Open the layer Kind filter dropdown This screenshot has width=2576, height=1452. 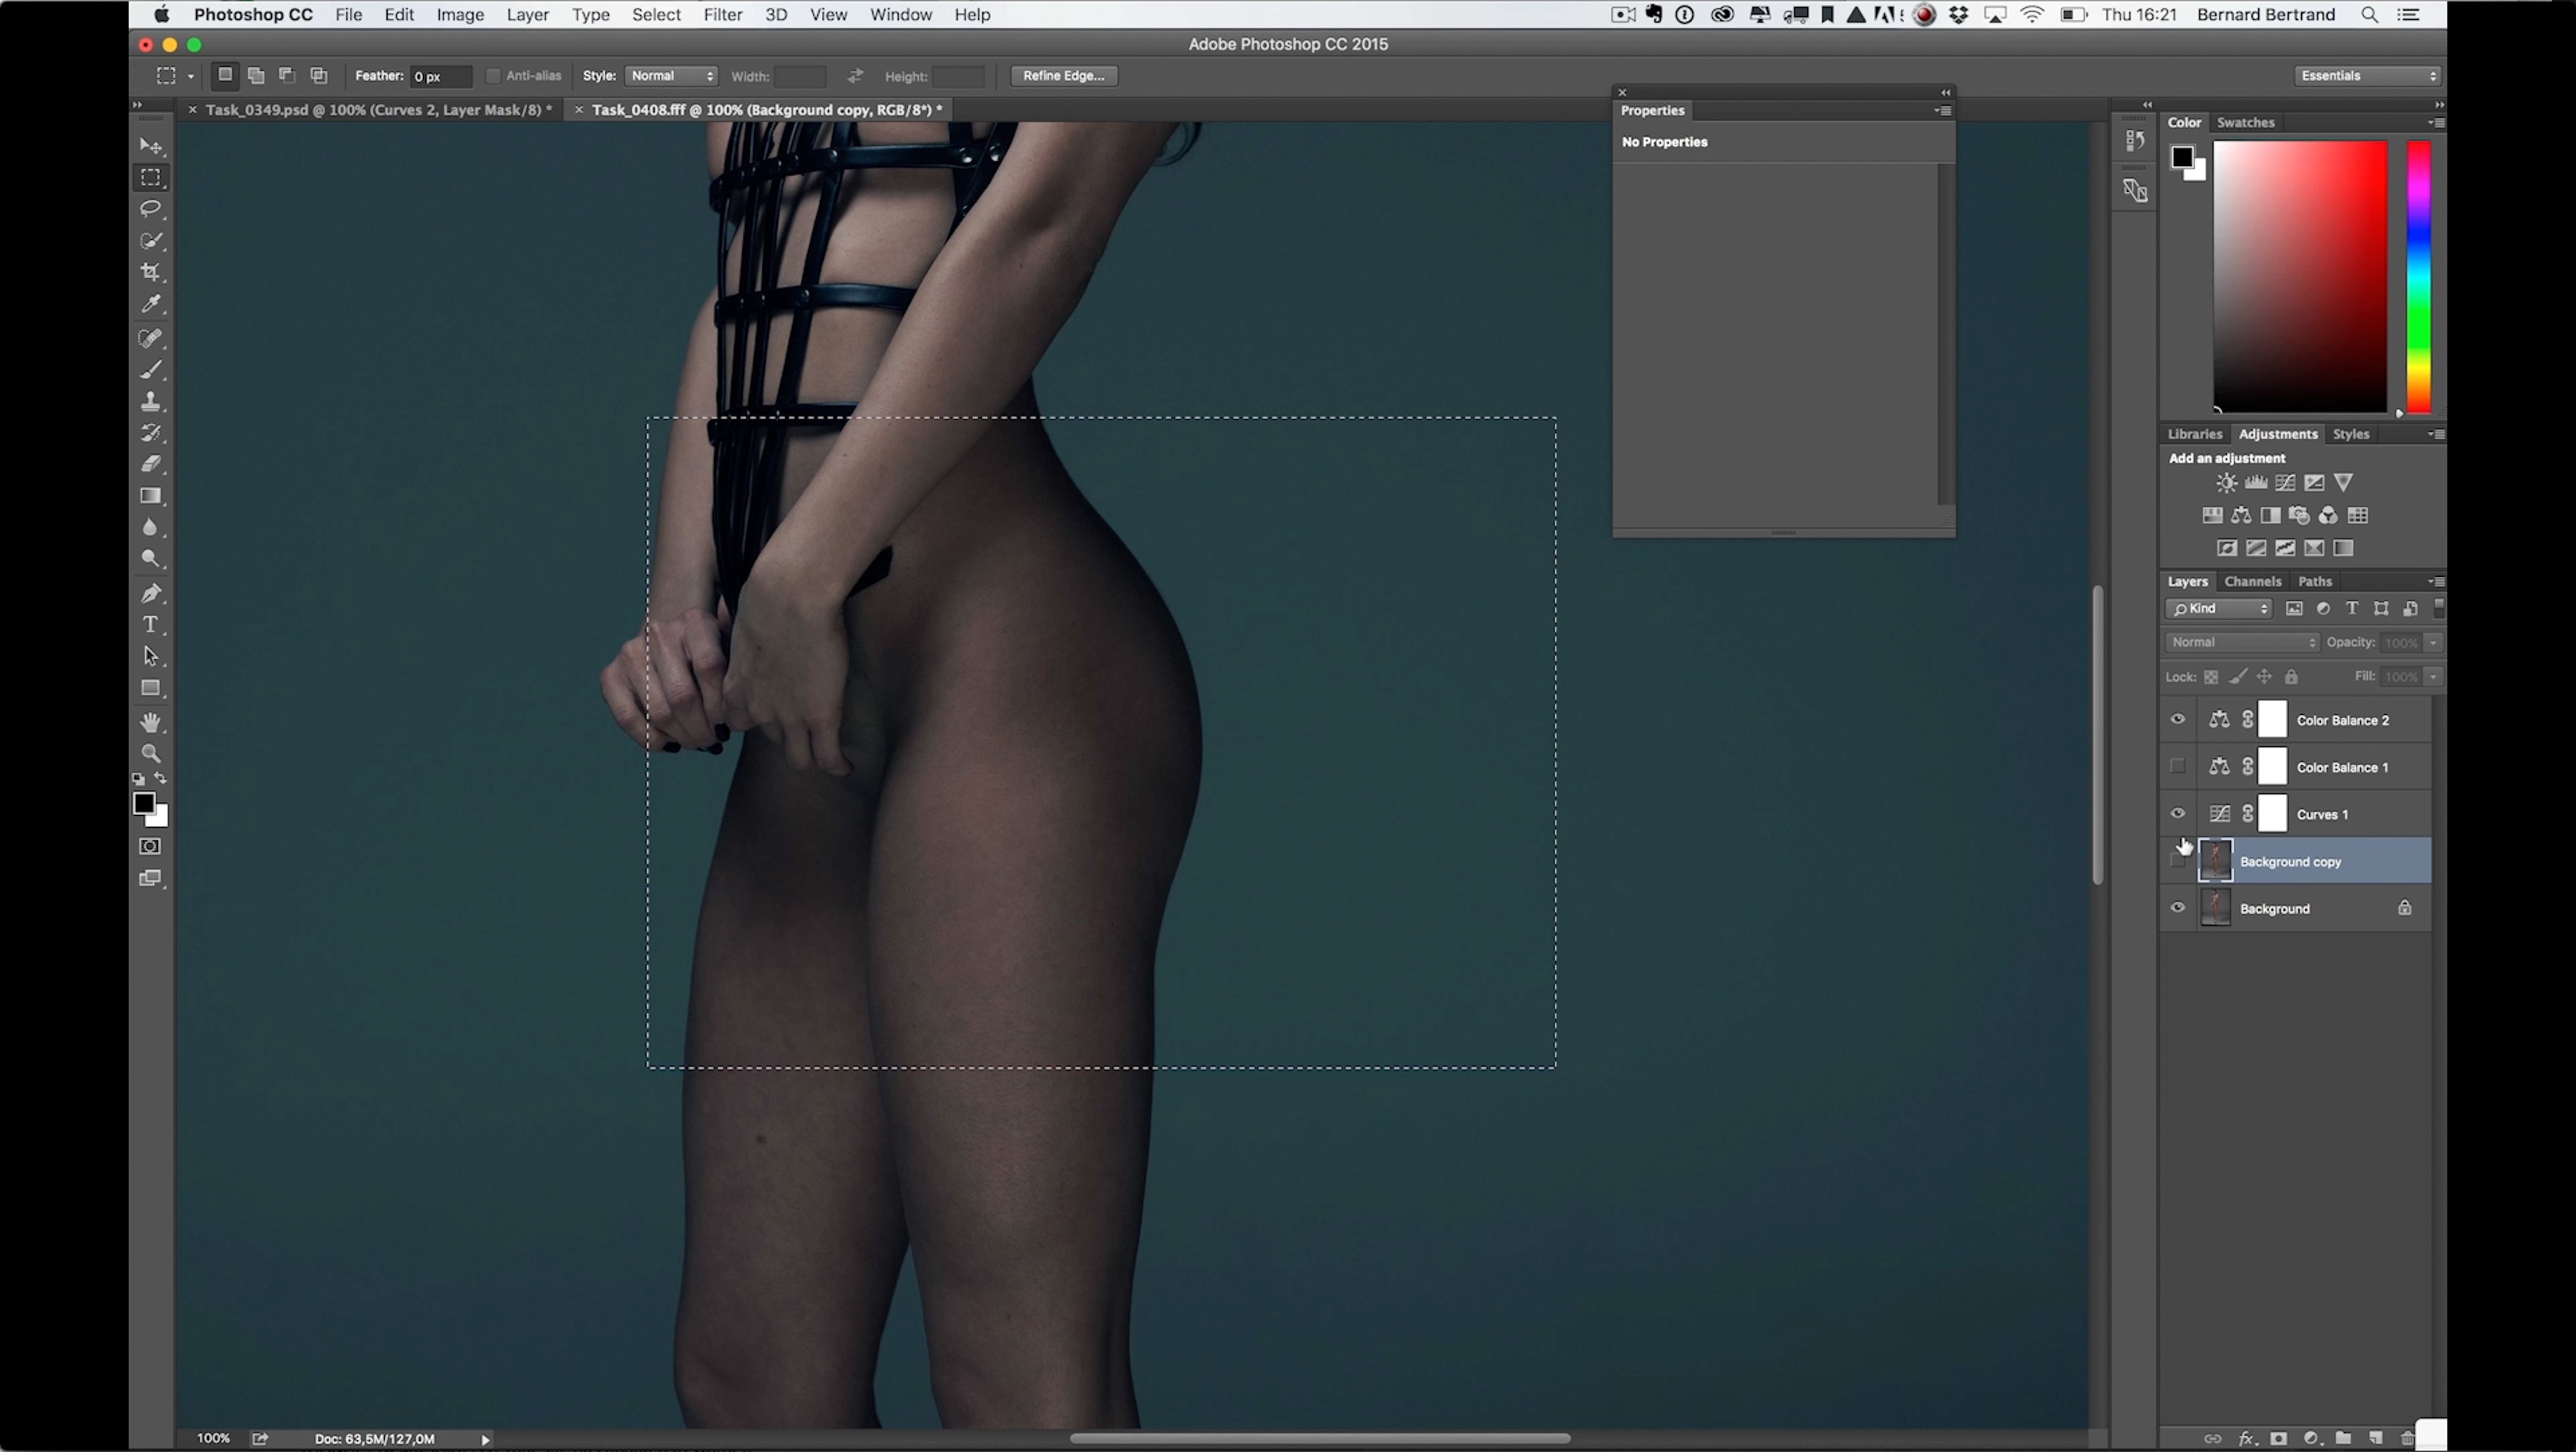[2219, 609]
